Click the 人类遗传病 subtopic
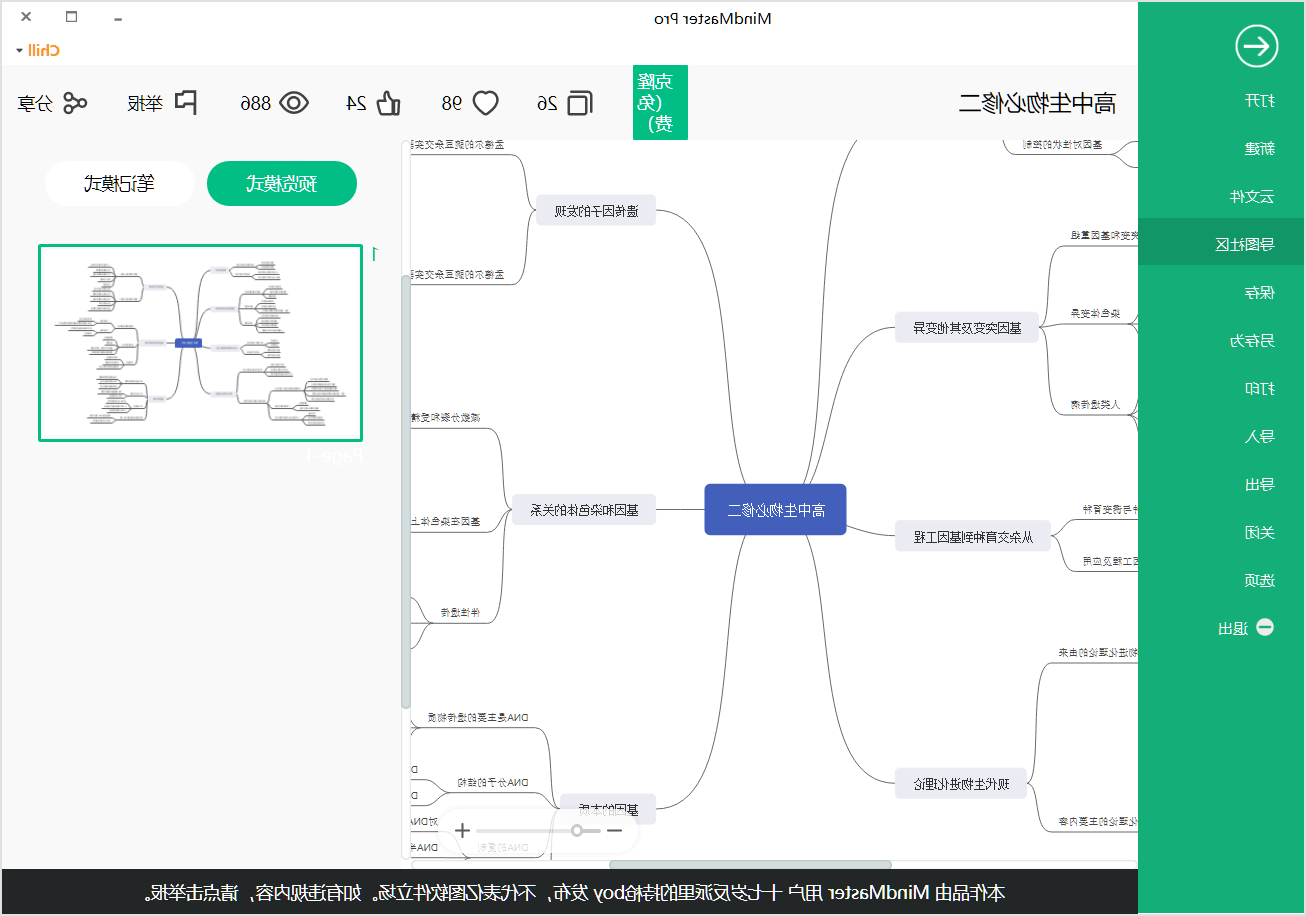1306x916 pixels. pyautogui.click(x=1095, y=405)
